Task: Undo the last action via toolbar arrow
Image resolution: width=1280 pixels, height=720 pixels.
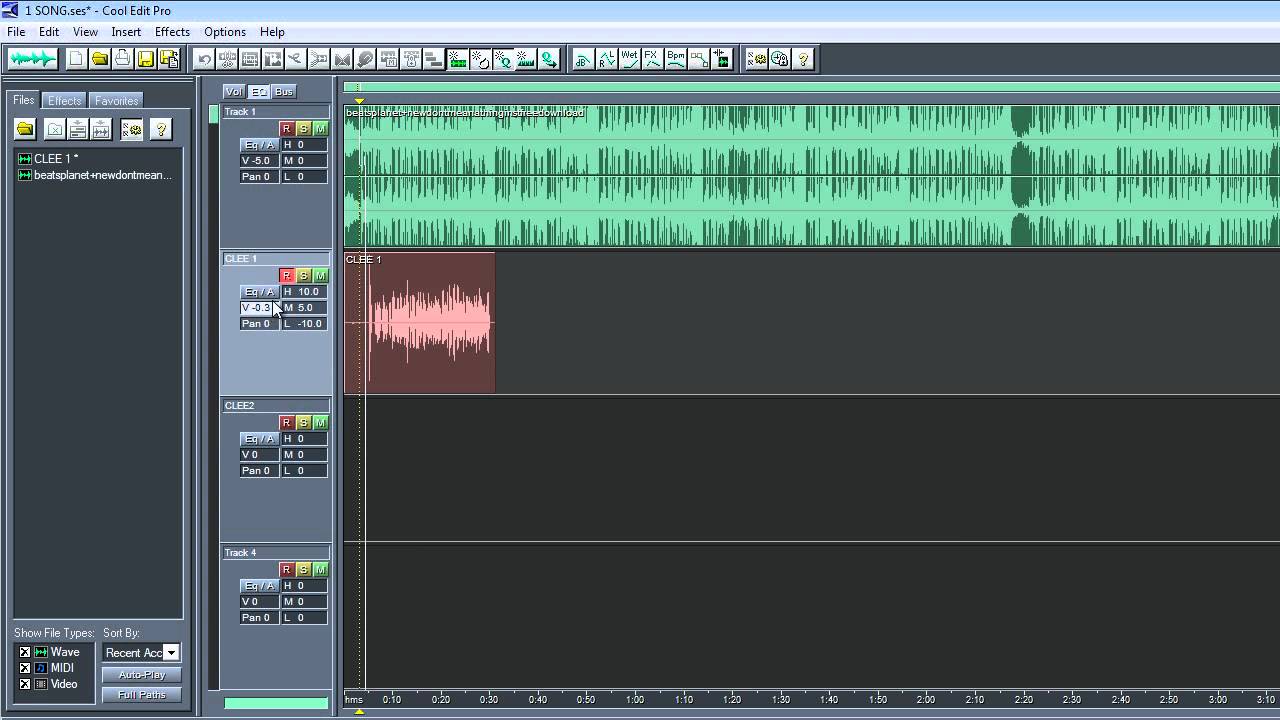Action: (205, 59)
